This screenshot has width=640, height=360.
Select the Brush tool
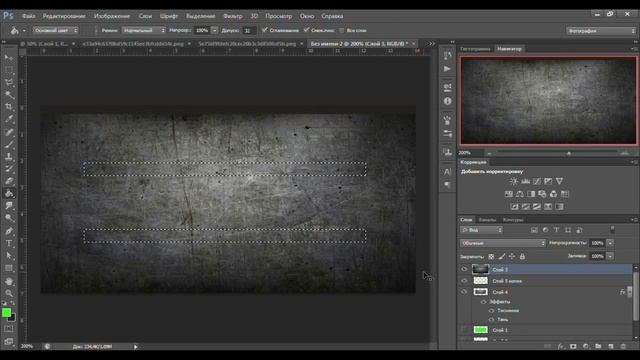(x=9, y=144)
